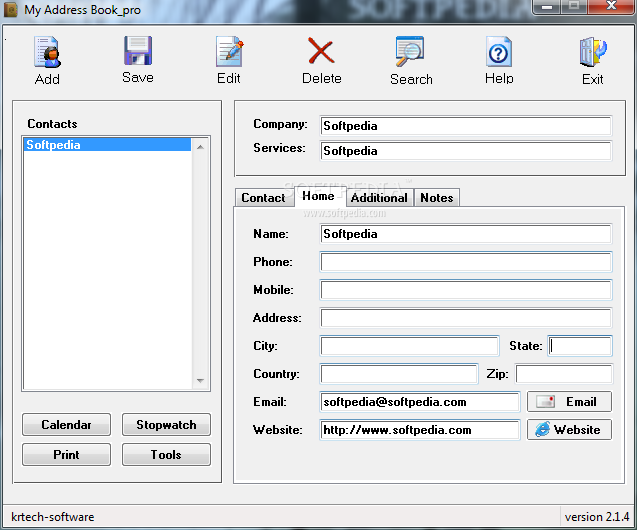This screenshot has height=530, width=637.
Task: Click into the Name field
Action: tap(466, 234)
